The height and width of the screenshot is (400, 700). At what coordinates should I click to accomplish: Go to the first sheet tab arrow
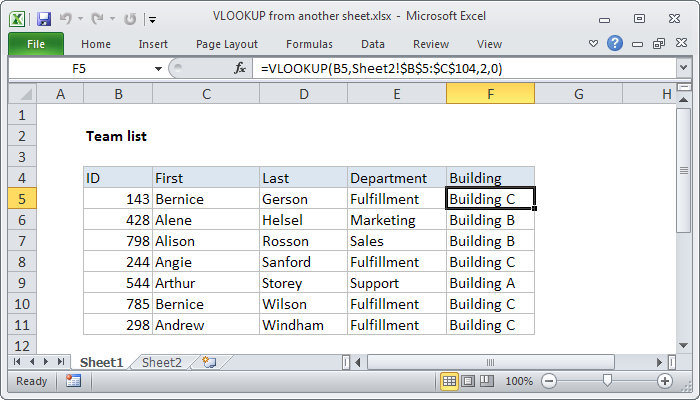coord(17,362)
